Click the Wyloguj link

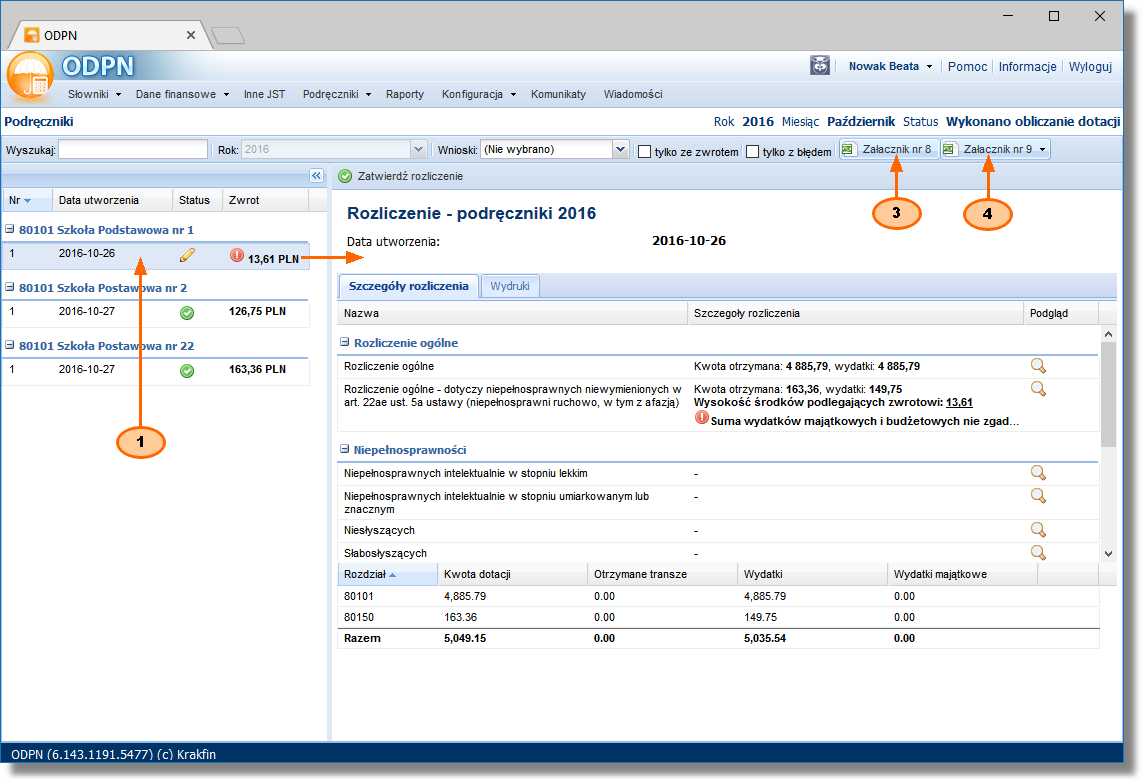coord(1090,67)
